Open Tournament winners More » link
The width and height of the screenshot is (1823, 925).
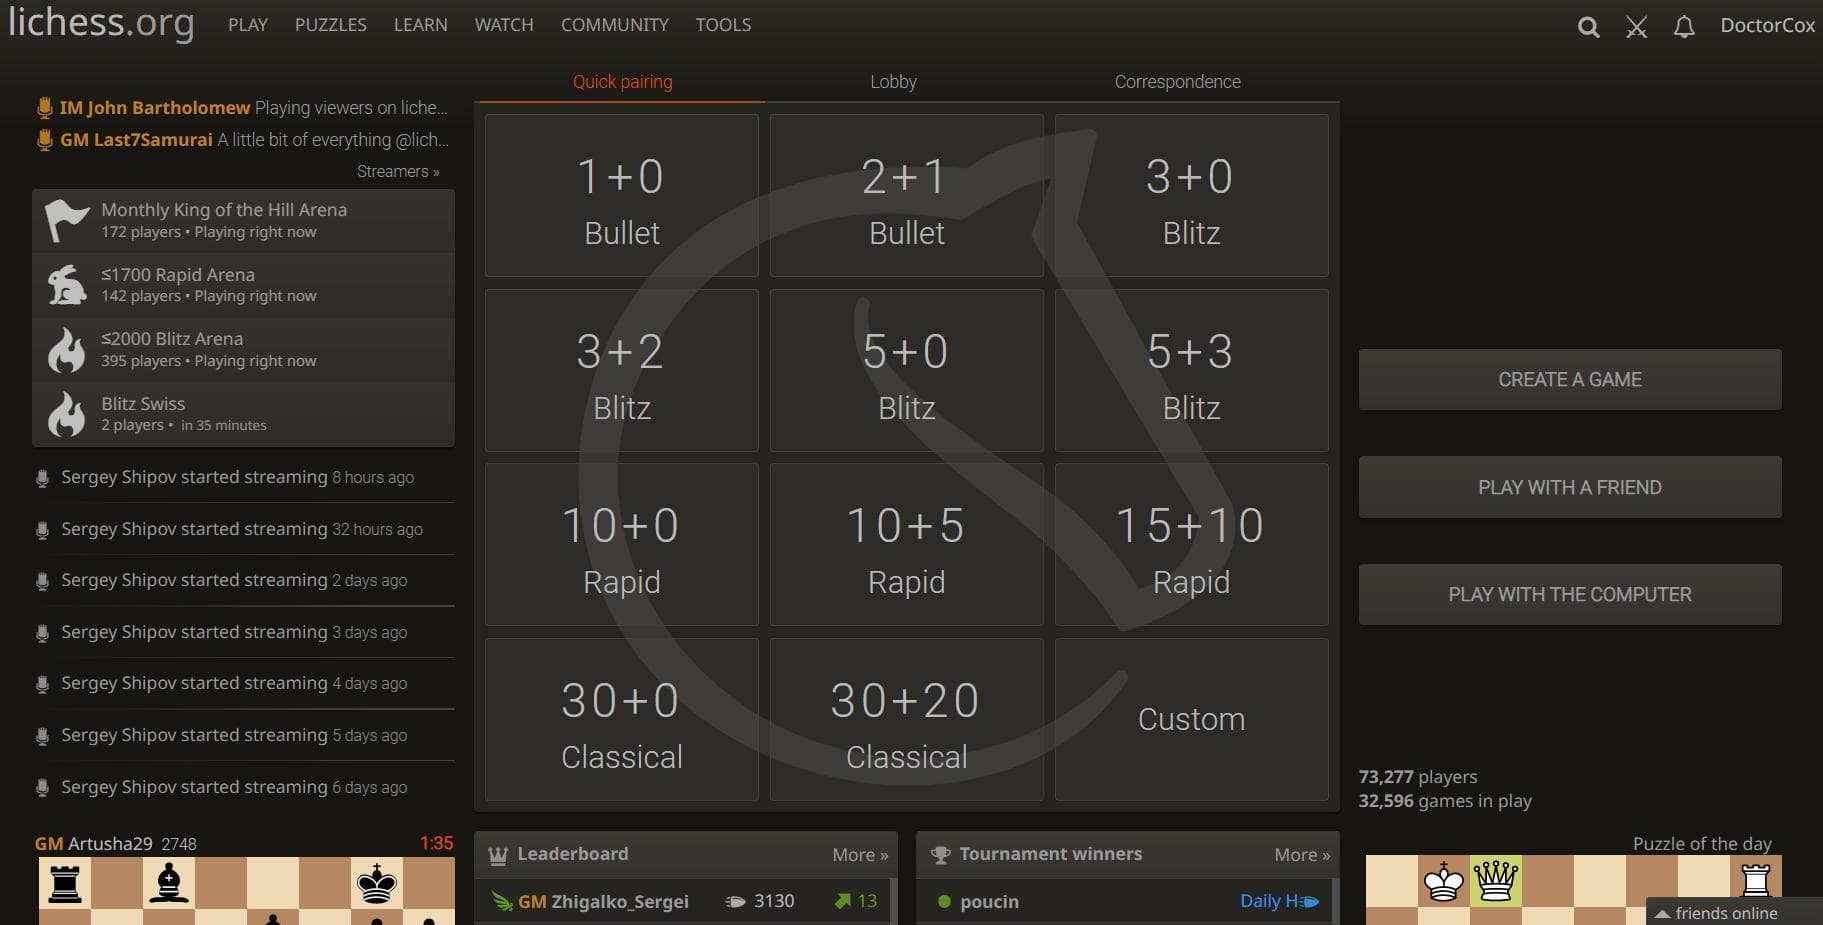(1302, 855)
